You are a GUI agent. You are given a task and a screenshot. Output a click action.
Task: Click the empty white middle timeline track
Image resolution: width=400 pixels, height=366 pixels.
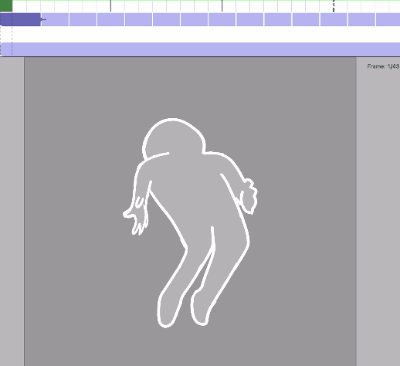pos(200,34)
